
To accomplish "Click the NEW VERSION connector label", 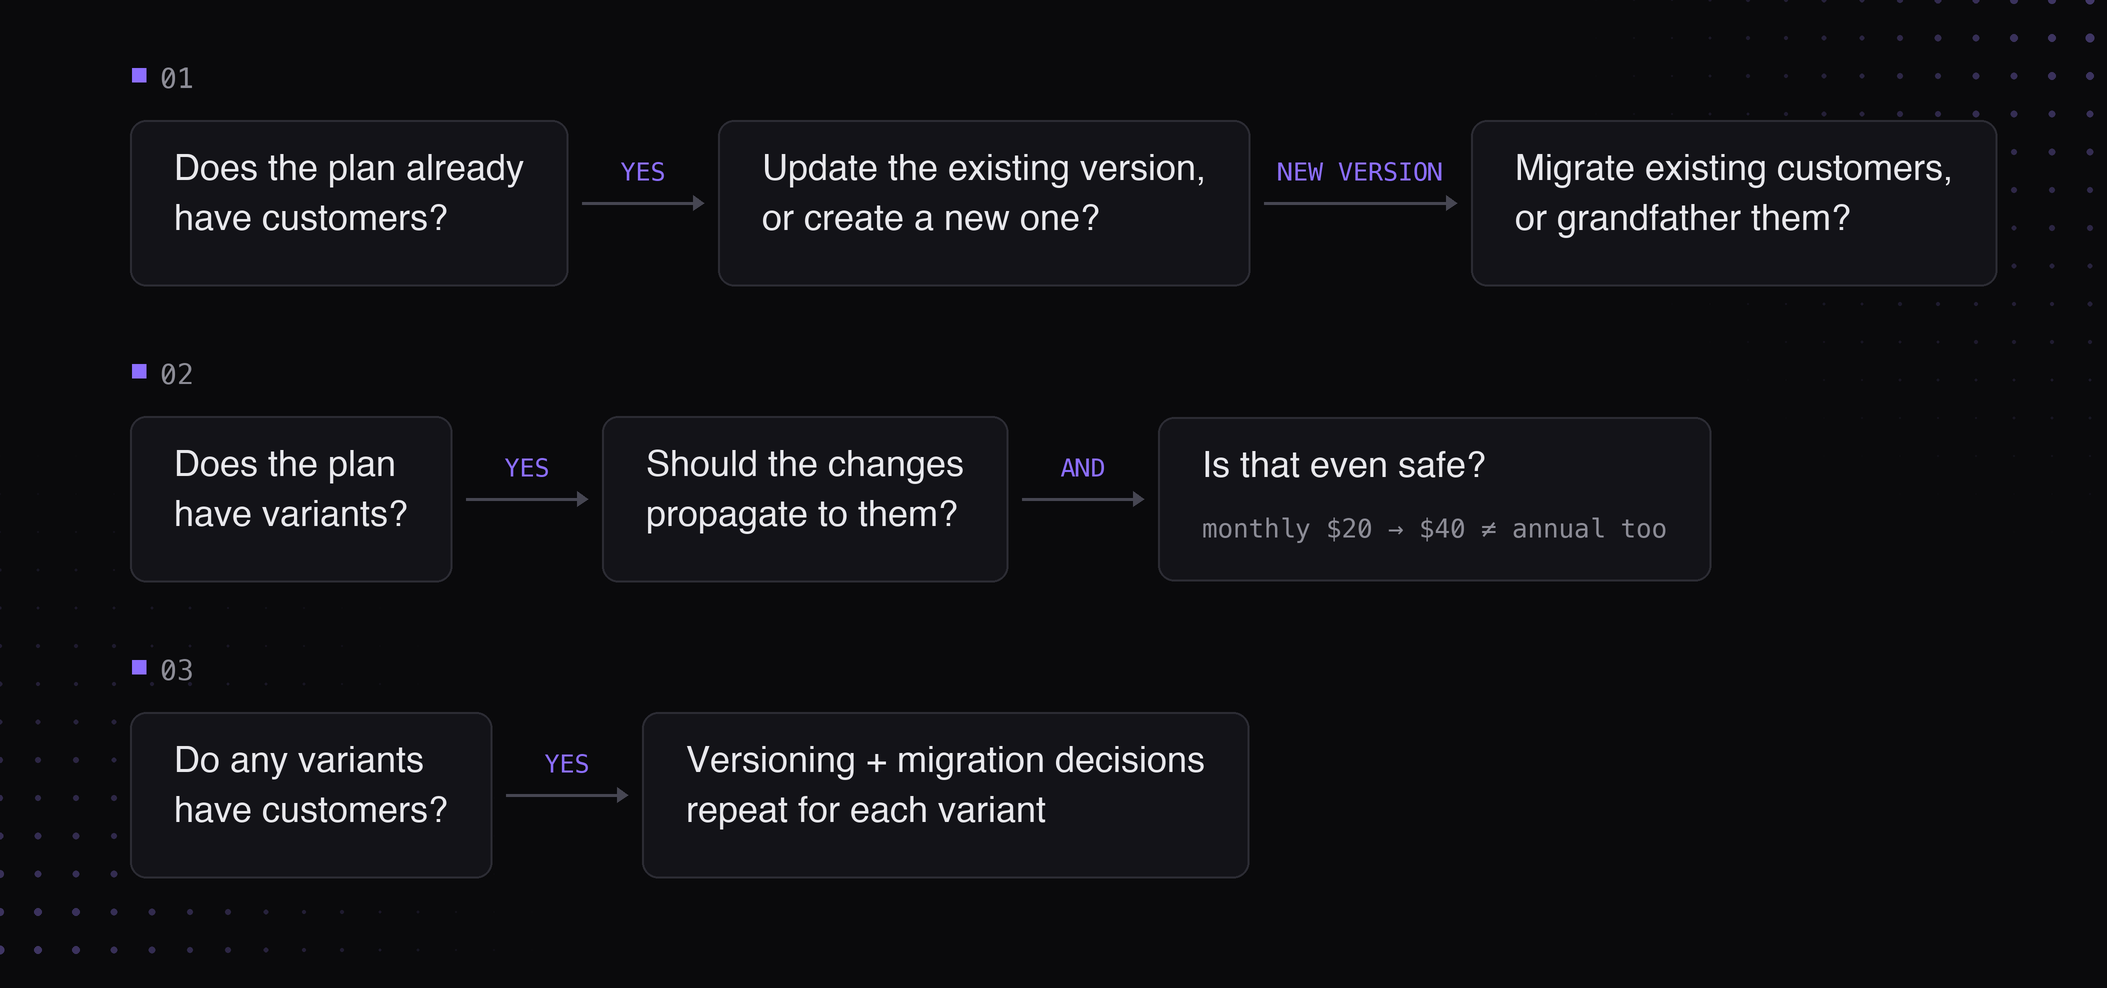I will pos(1359,172).
